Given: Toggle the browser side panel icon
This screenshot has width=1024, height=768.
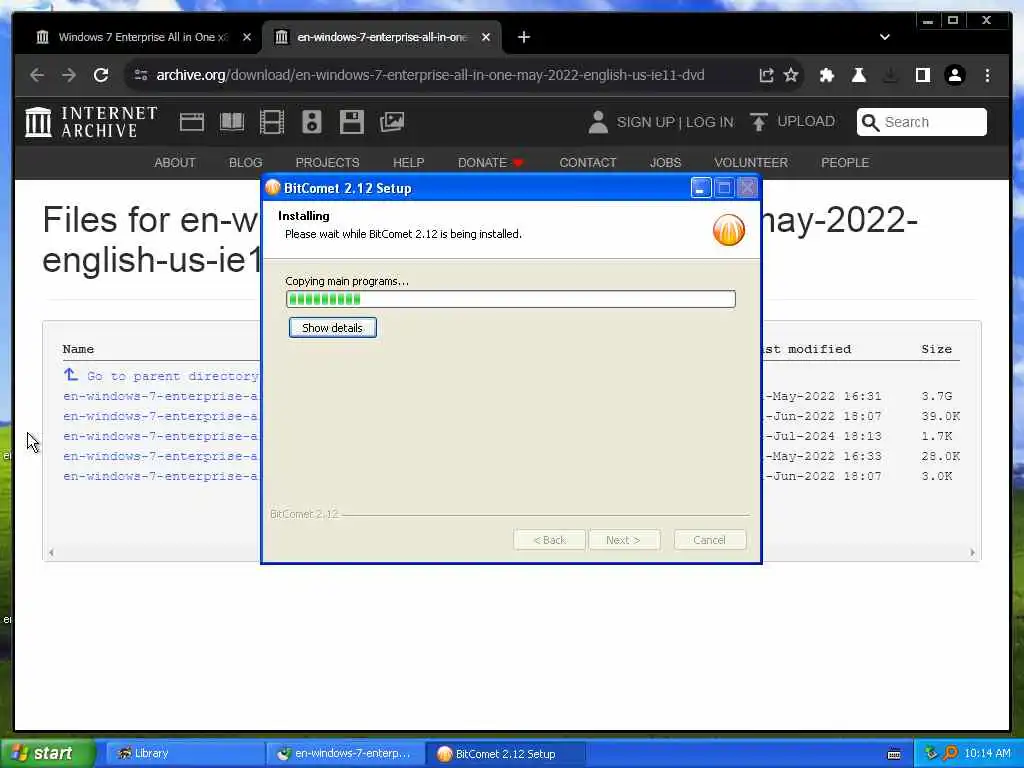Looking at the screenshot, I should click(x=923, y=75).
